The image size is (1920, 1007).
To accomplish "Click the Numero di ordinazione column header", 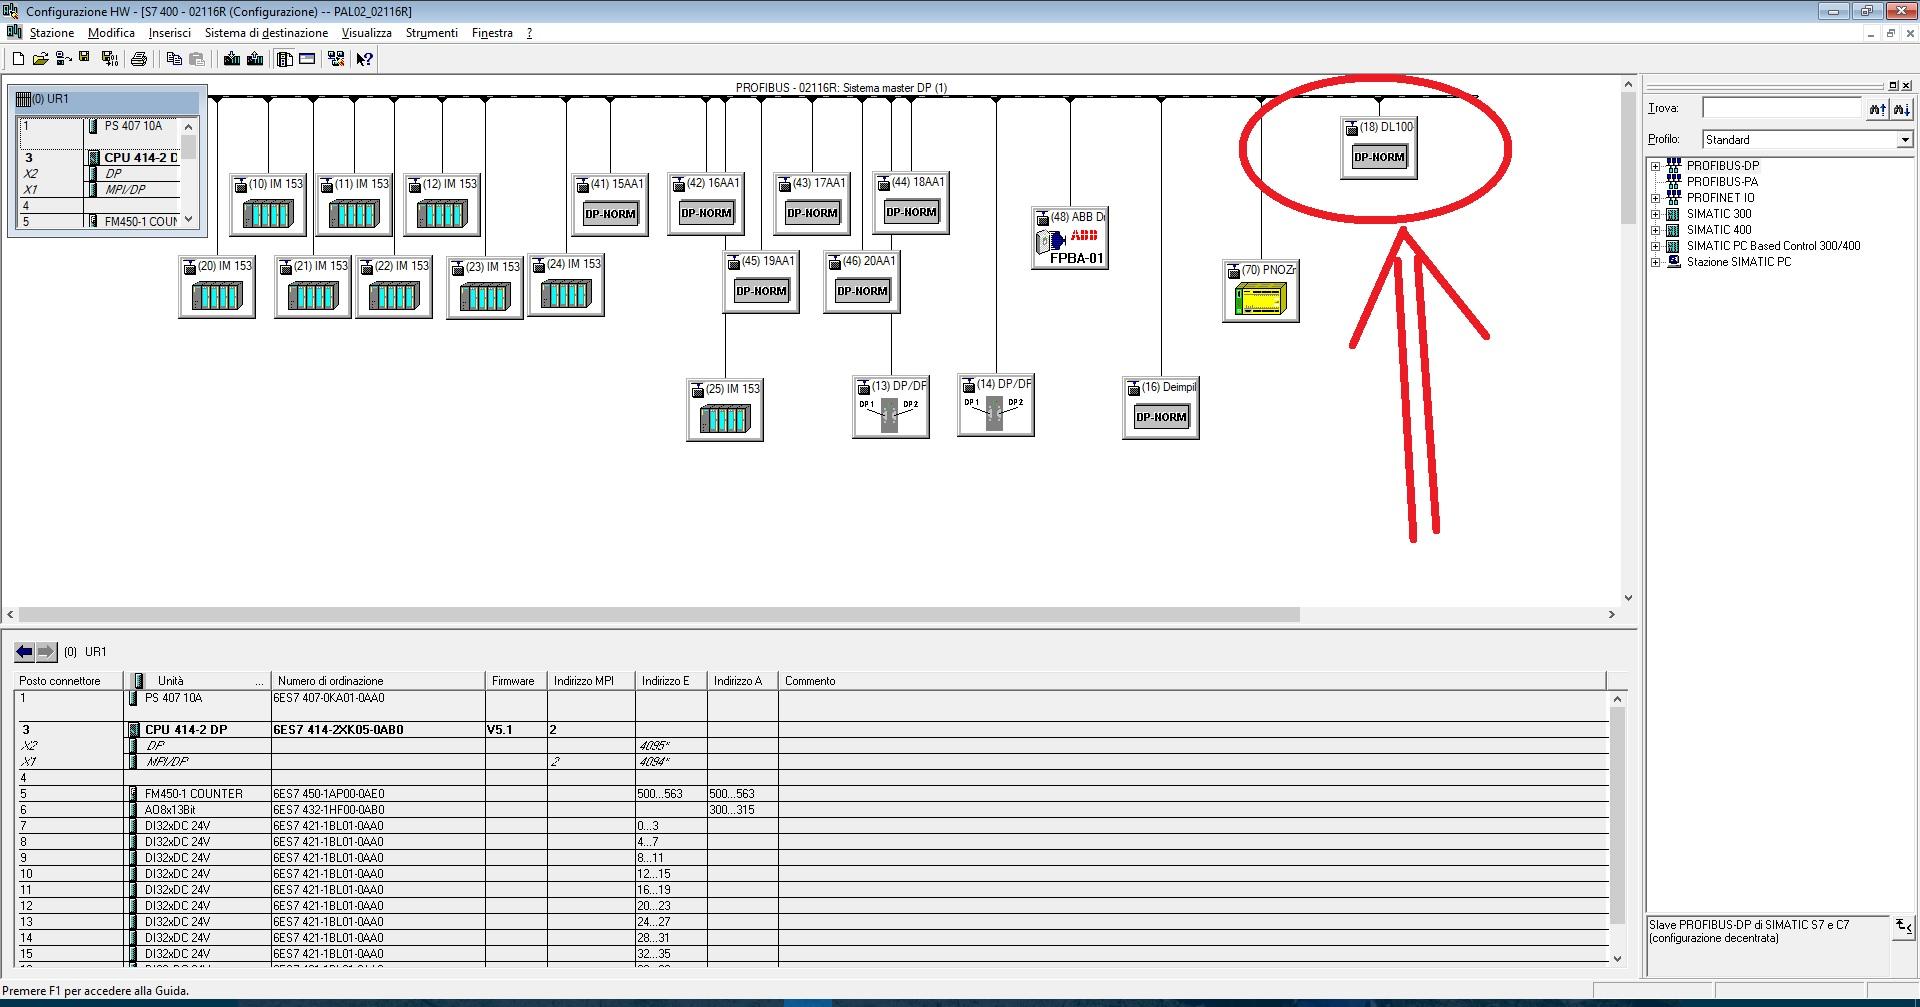I will pyautogui.click(x=378, y=681).
